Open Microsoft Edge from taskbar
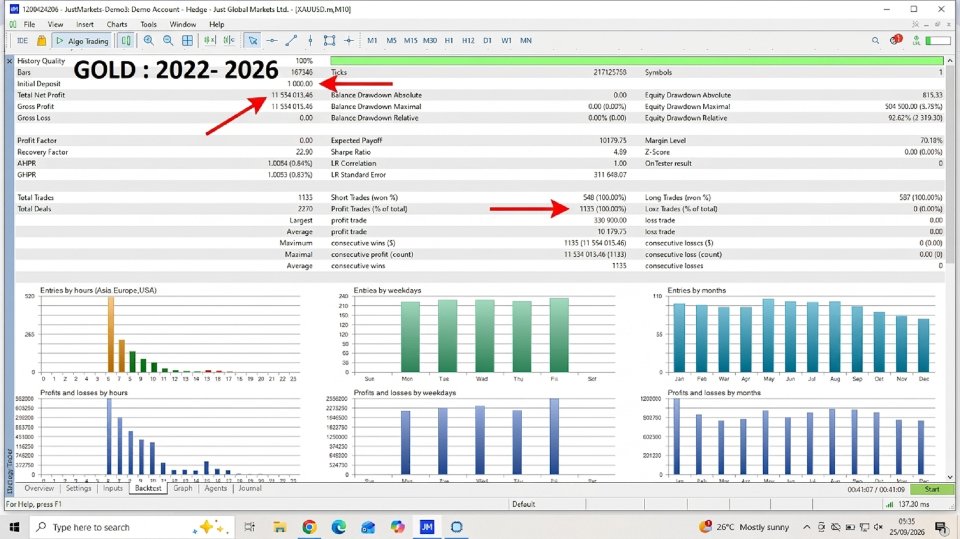Screen dimensions: 960x539 [x=339, y=527]
